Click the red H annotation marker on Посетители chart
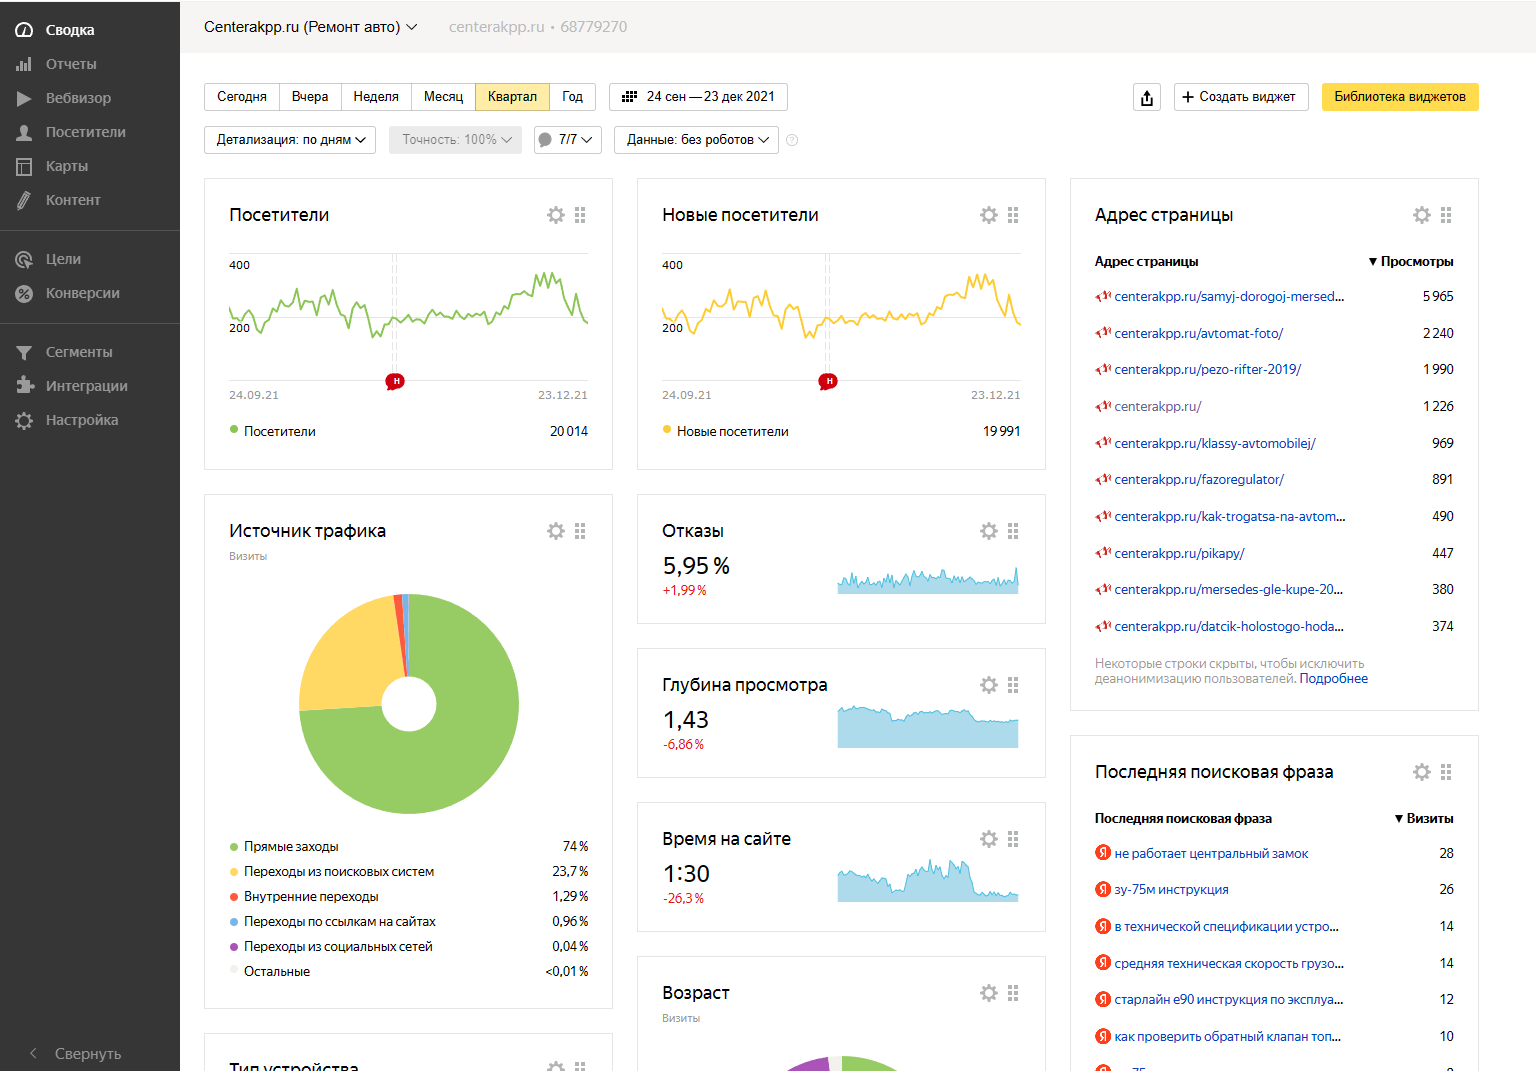Screen dimensions: 1536x1071 click(396, 381)
